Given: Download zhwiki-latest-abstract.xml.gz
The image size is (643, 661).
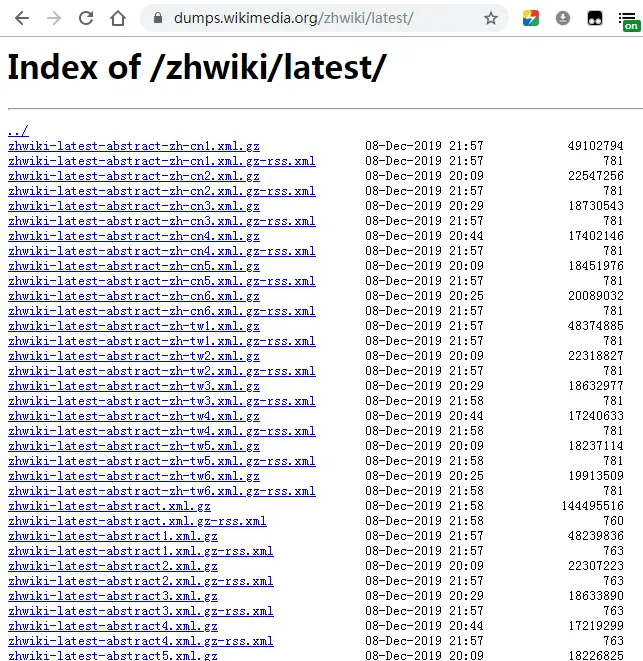Looking at the screenshot, I should coord(109,506).
